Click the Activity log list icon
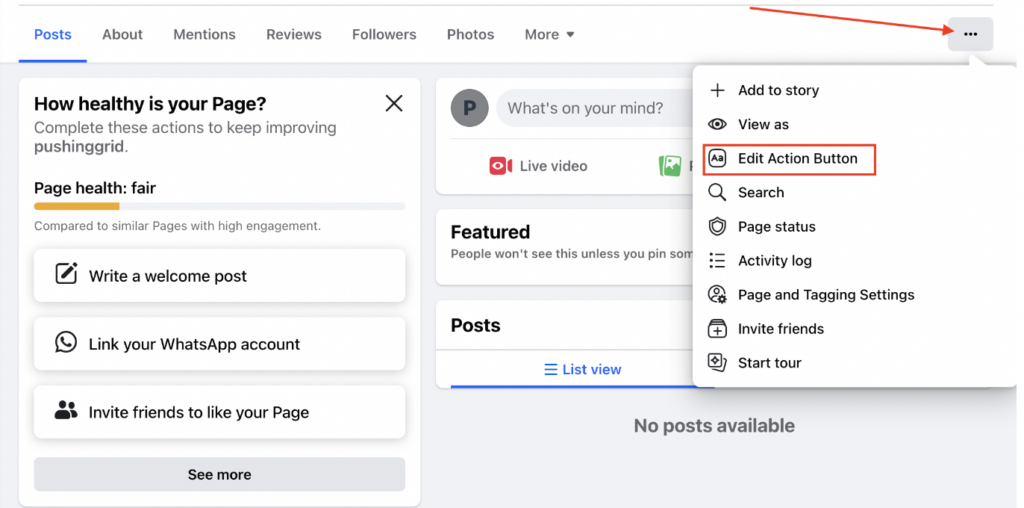 point(717,261)
